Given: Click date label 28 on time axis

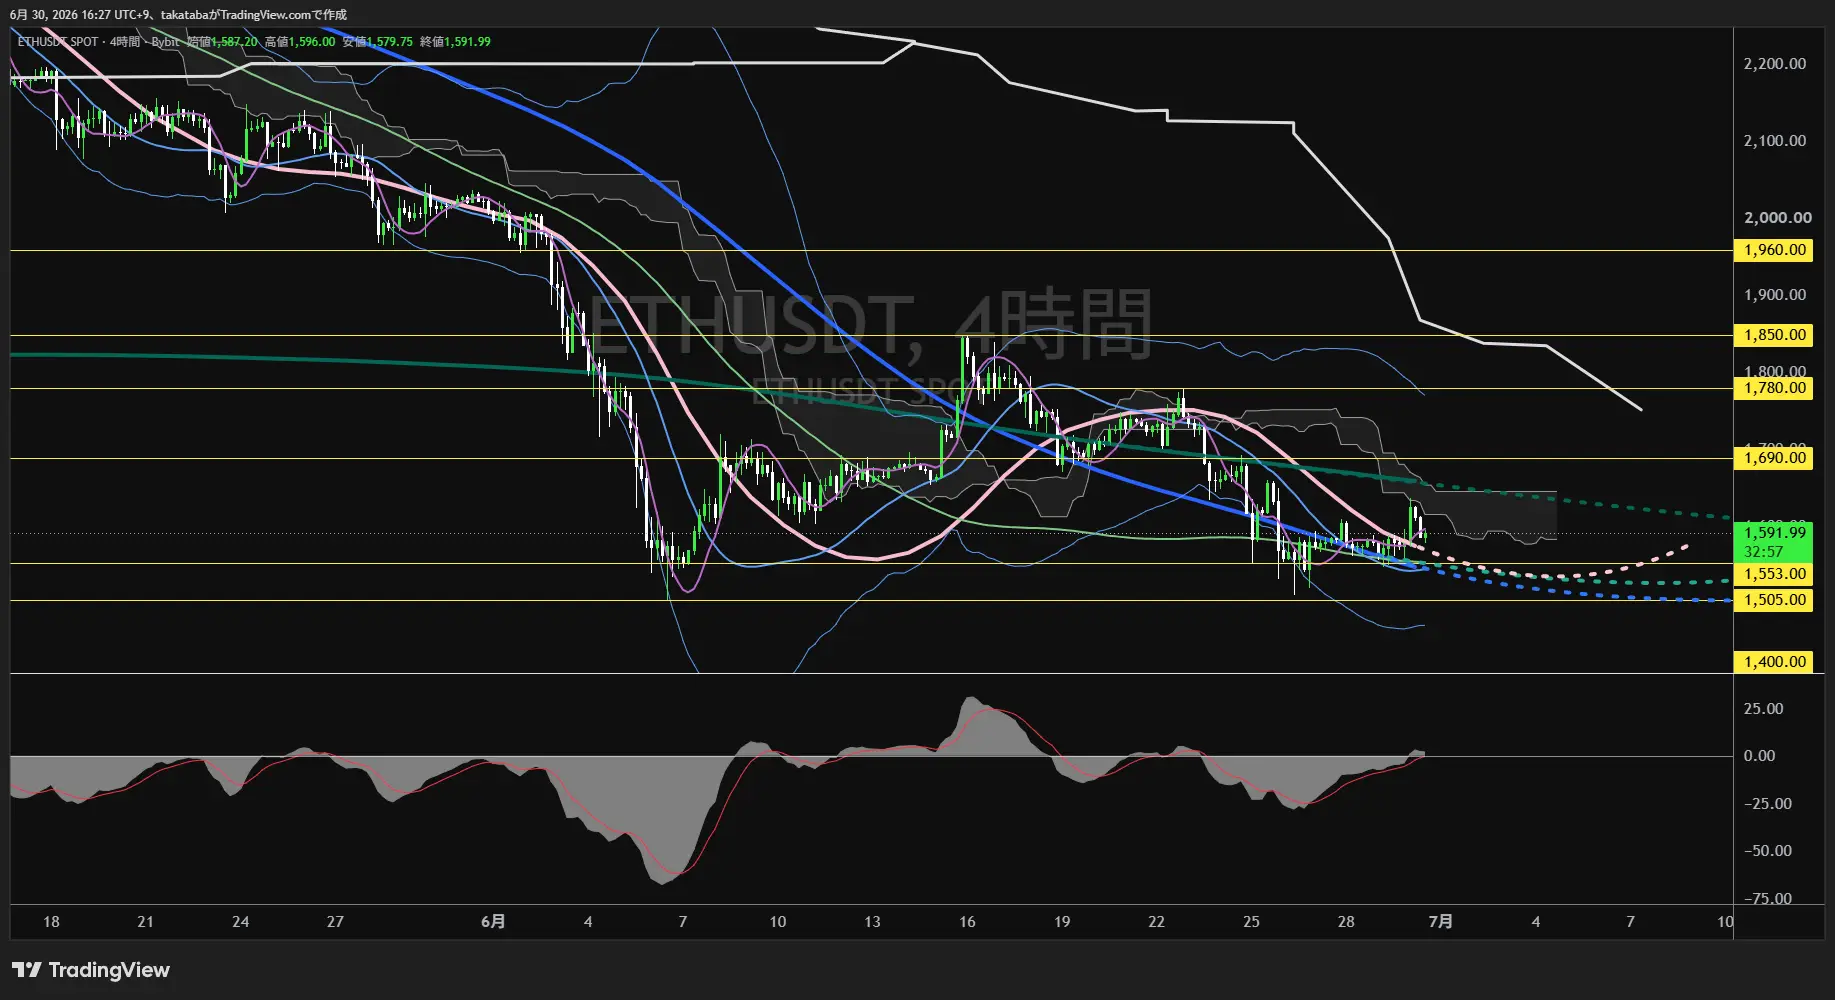Looking at the screenshot, I should 1346,922.
